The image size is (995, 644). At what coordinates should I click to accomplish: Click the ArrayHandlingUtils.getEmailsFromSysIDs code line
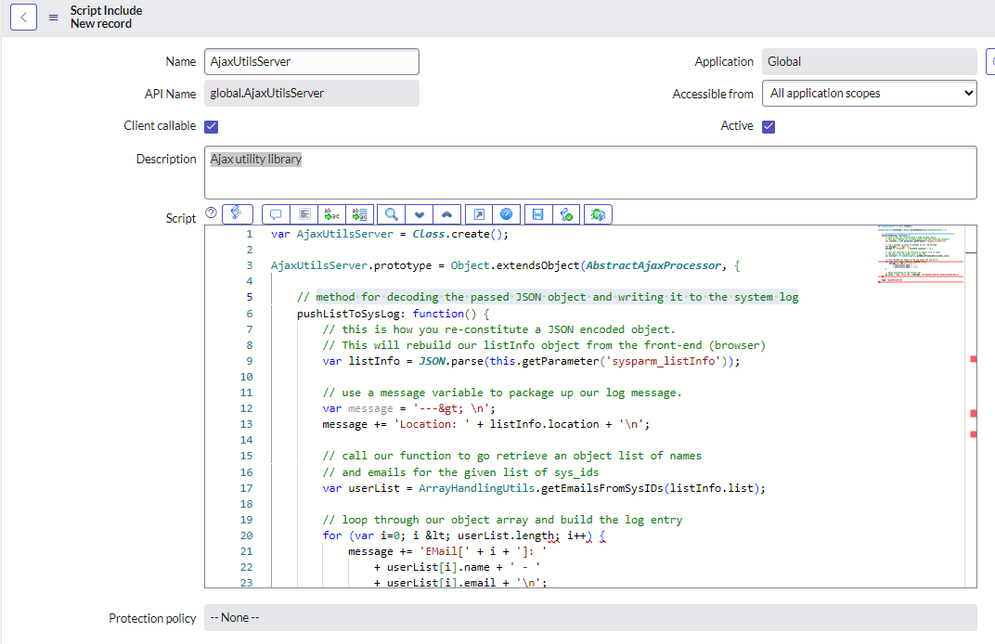544,488
